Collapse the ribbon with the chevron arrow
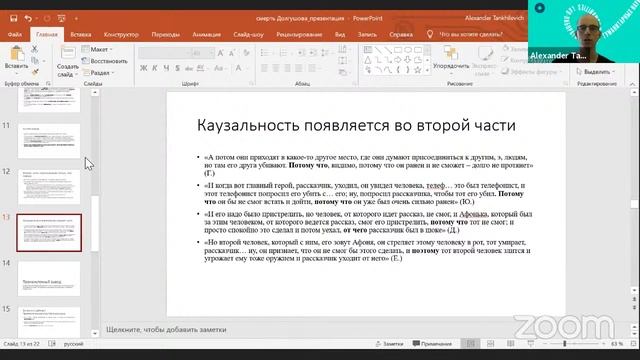 point(633,84)
